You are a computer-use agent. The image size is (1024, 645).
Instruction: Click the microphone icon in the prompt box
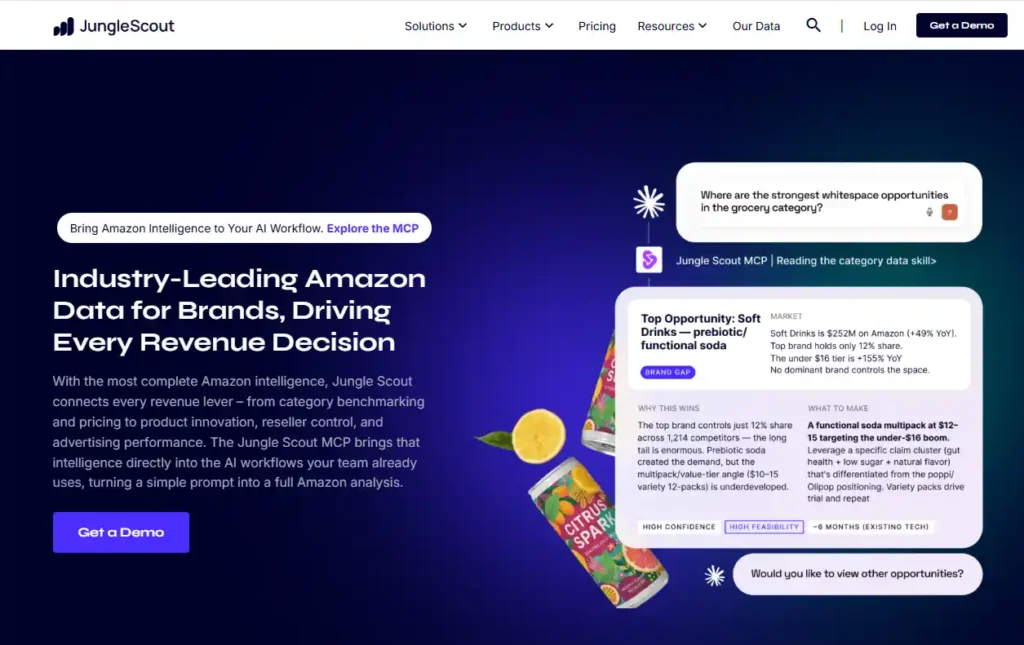click(929, 212)
